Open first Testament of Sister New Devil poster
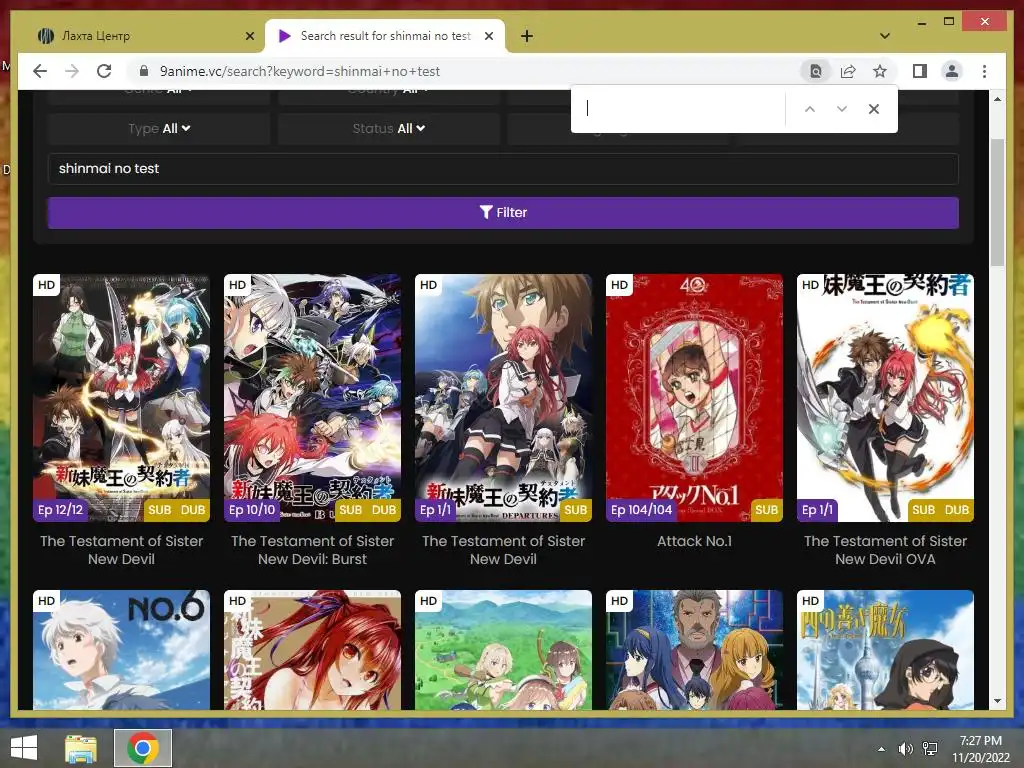The height and width of the screenshot is (768, 1024). [121, 397]
